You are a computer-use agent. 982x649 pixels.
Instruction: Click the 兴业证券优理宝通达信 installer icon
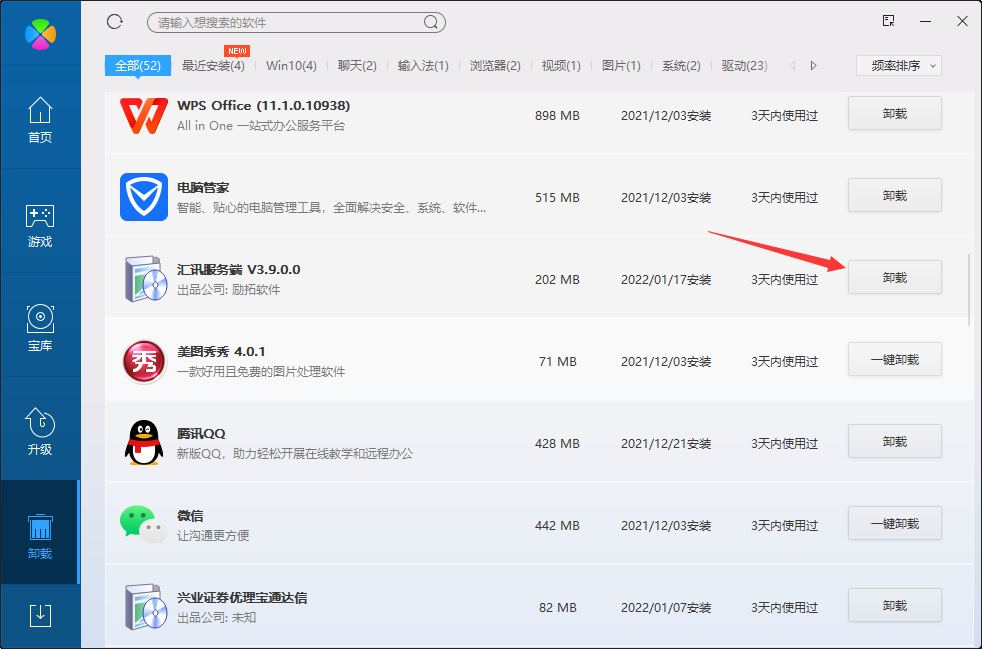(x=146, y=606)
